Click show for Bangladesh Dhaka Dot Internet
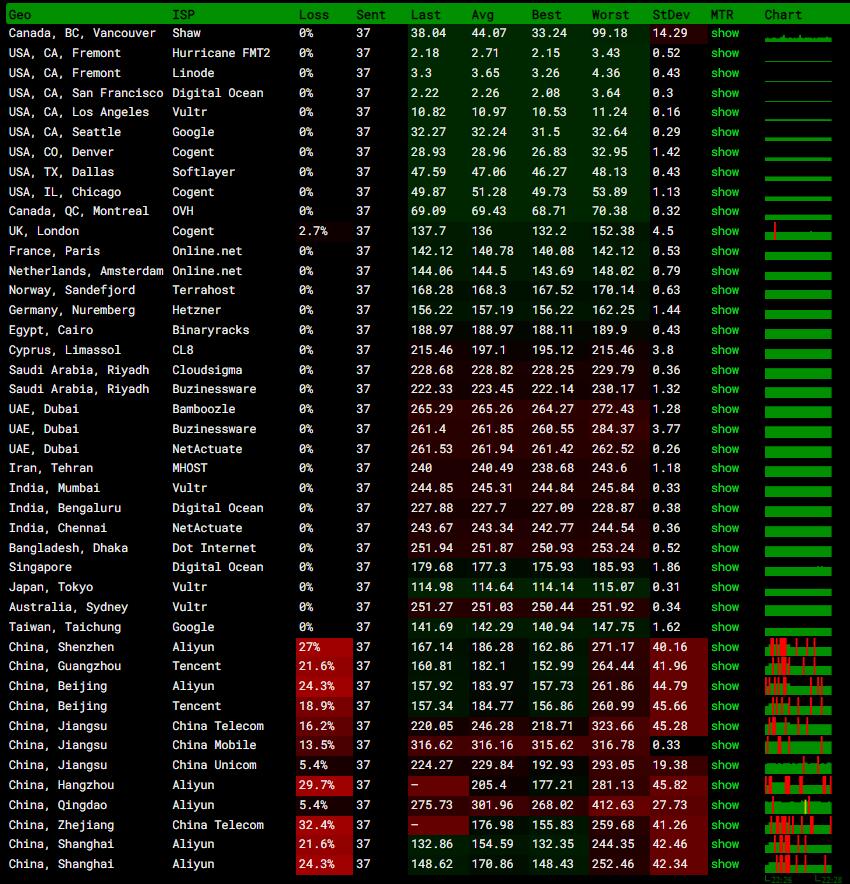850x884 pixels. tap(725, 548)
